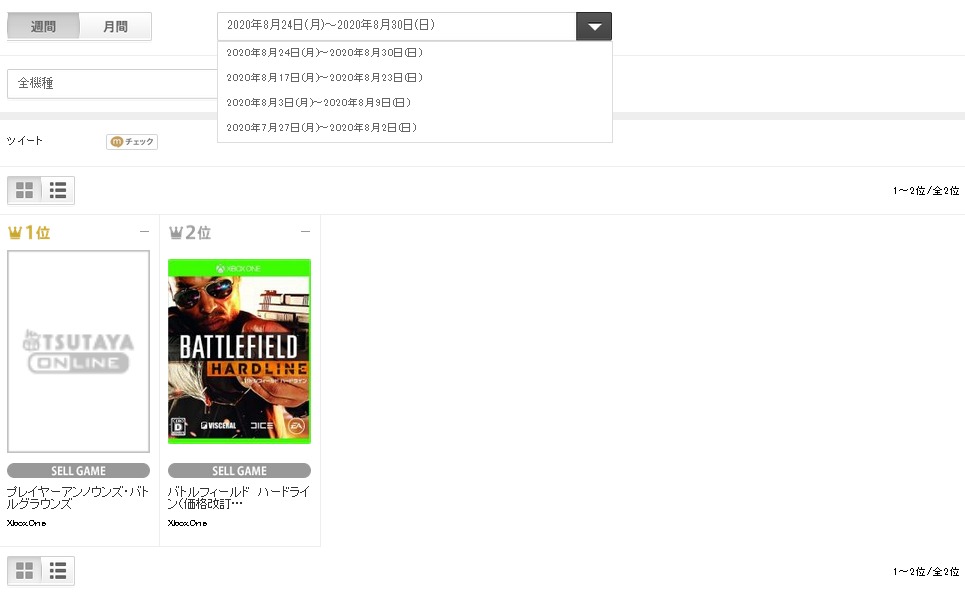
Task: Choose 2020年8月3日(月)~2020年8月9日(日) from the list
Action: (414, 103)
